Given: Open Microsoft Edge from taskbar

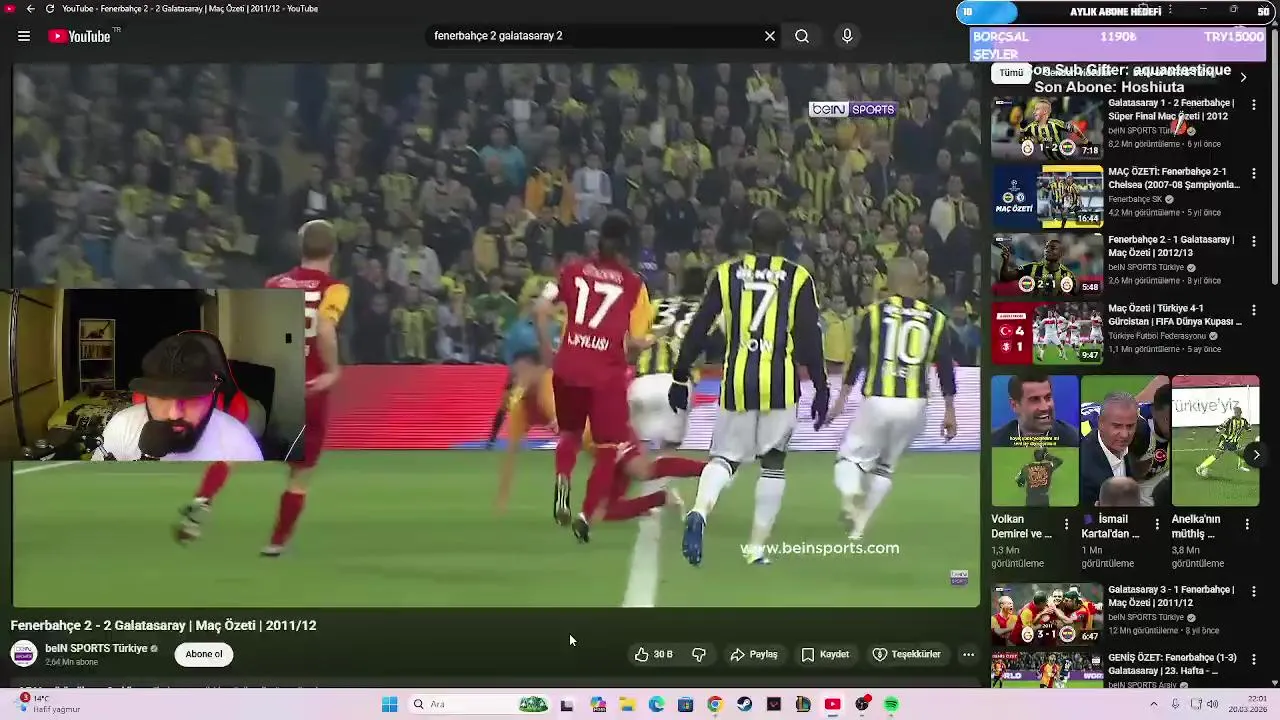Looking at the screenshot, I should (x=657, y=704).
